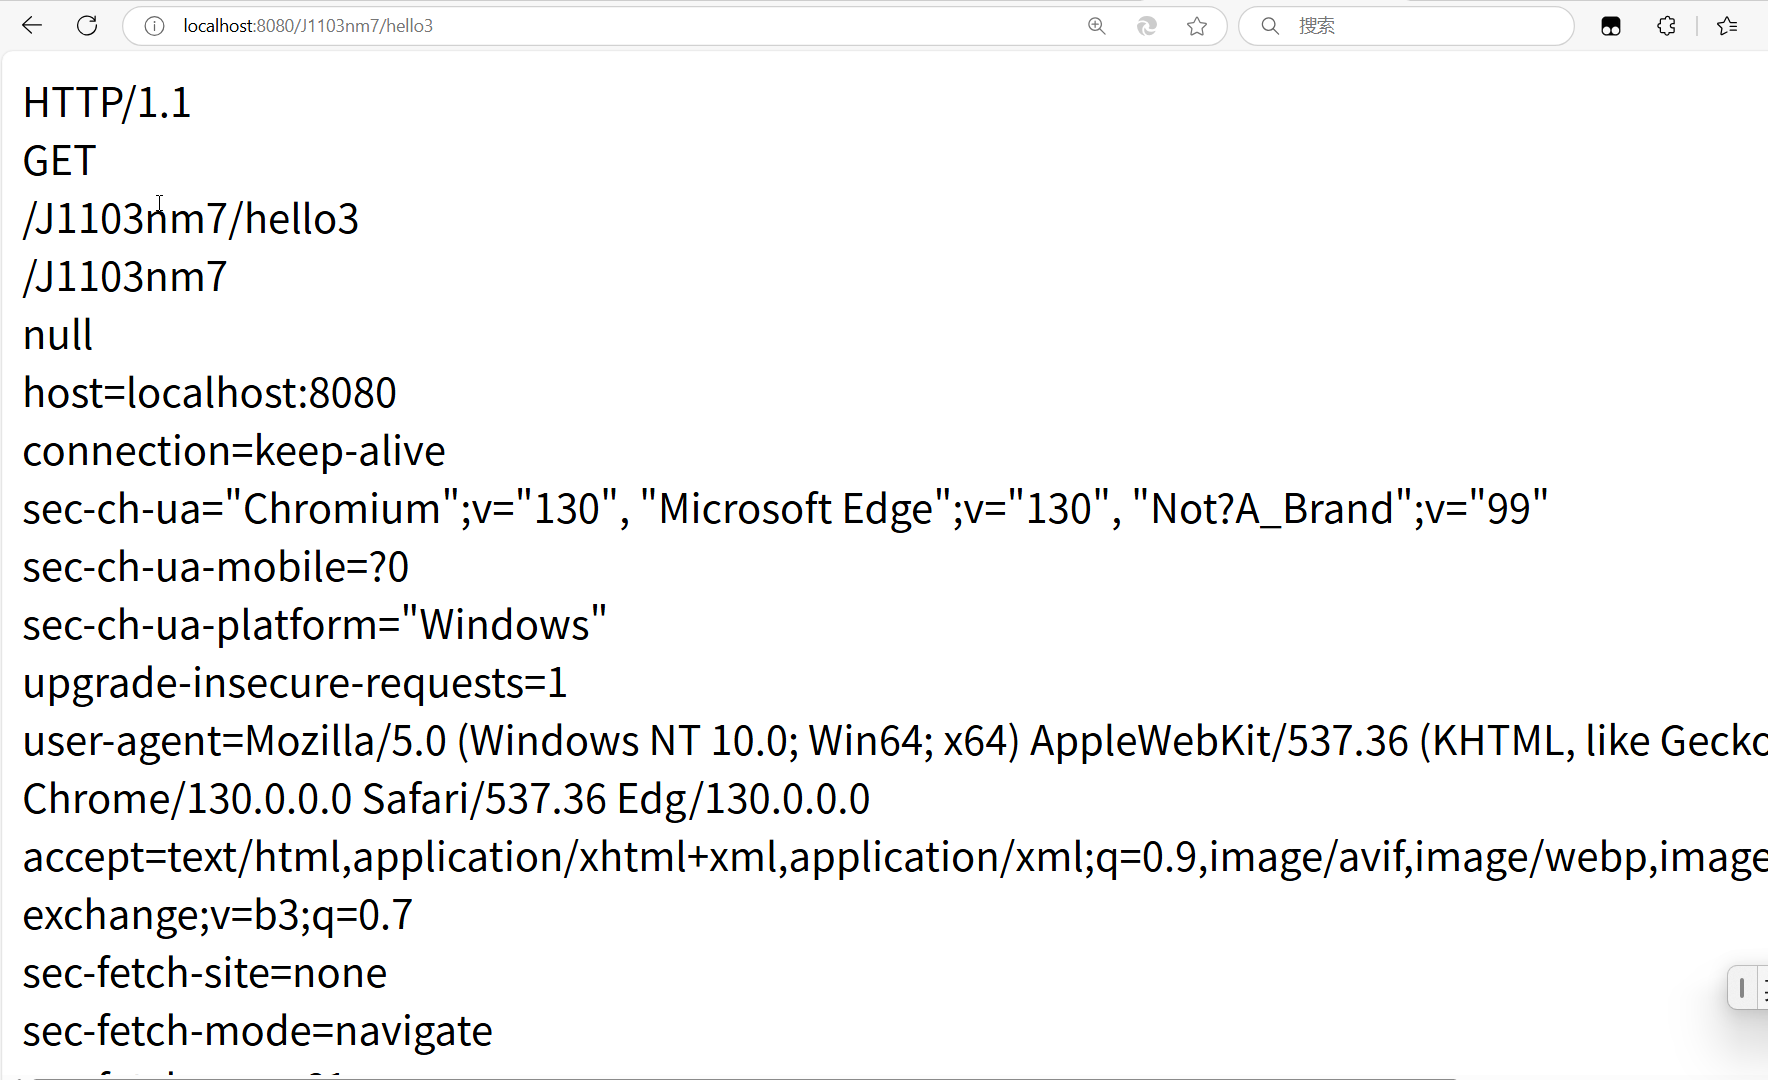The width and height of the screenshot is (1768, 1080).
Task: Go back to the previous page
Action: pyautogui.click(x=32, y=26)
